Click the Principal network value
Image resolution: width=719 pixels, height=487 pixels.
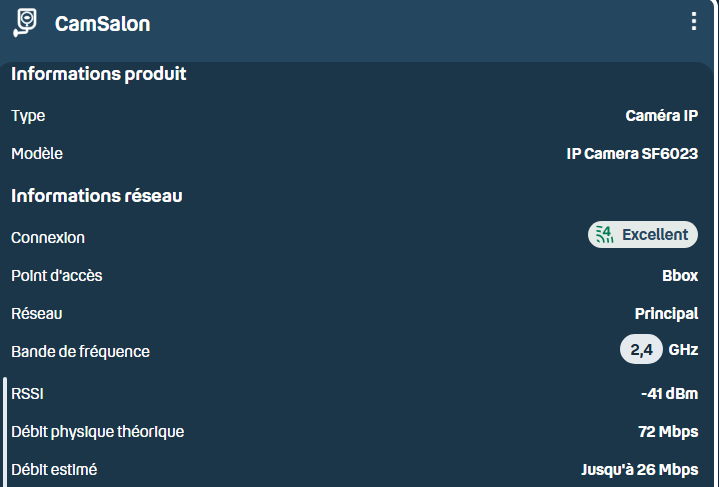(666, 314)
